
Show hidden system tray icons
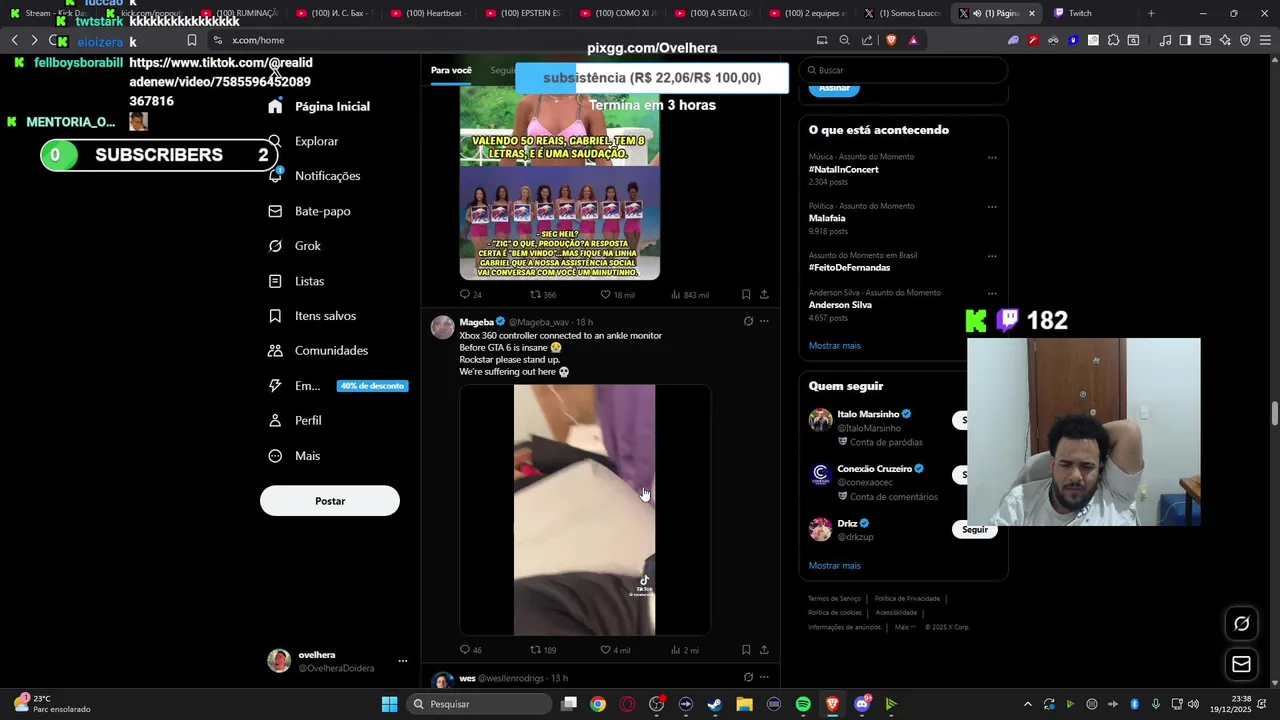pos(1027,704)
